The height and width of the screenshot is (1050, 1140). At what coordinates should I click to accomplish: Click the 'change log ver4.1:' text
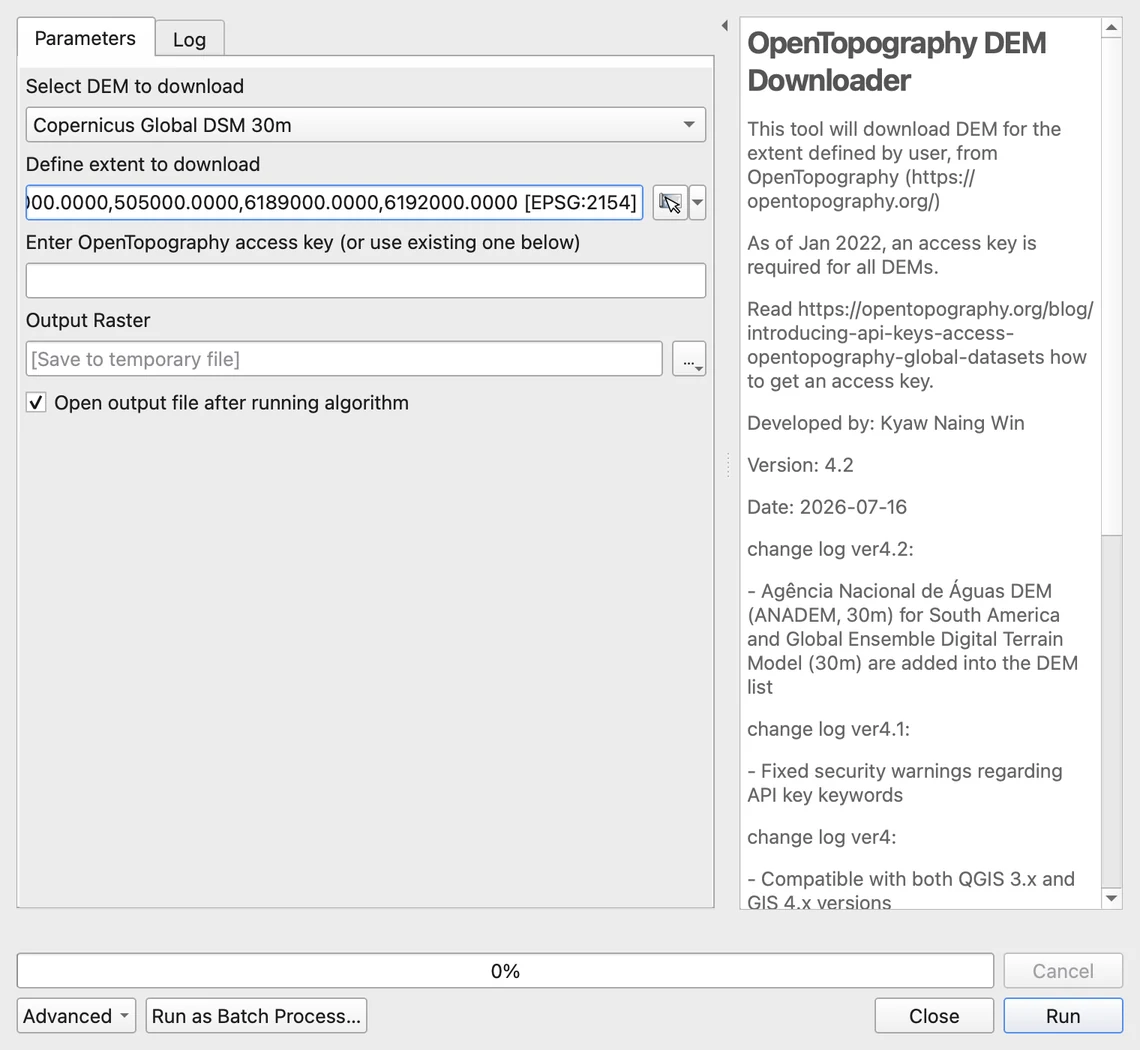click(828, 729)
